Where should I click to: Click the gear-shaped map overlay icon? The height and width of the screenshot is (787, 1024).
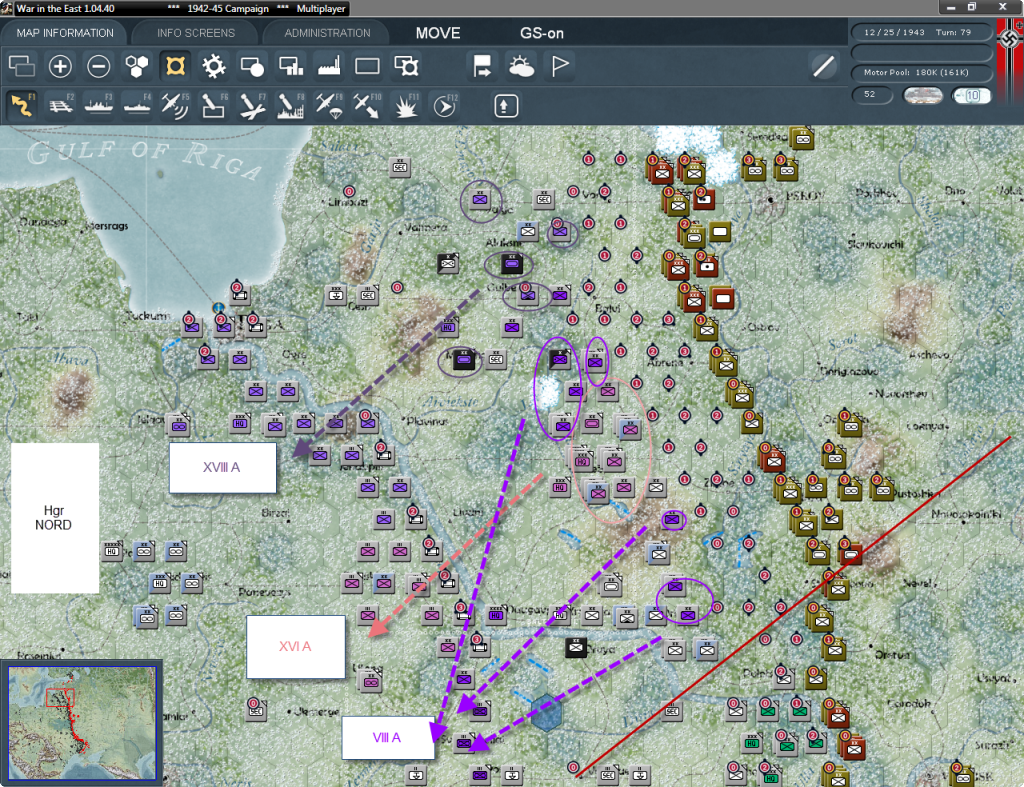(214, 66)
